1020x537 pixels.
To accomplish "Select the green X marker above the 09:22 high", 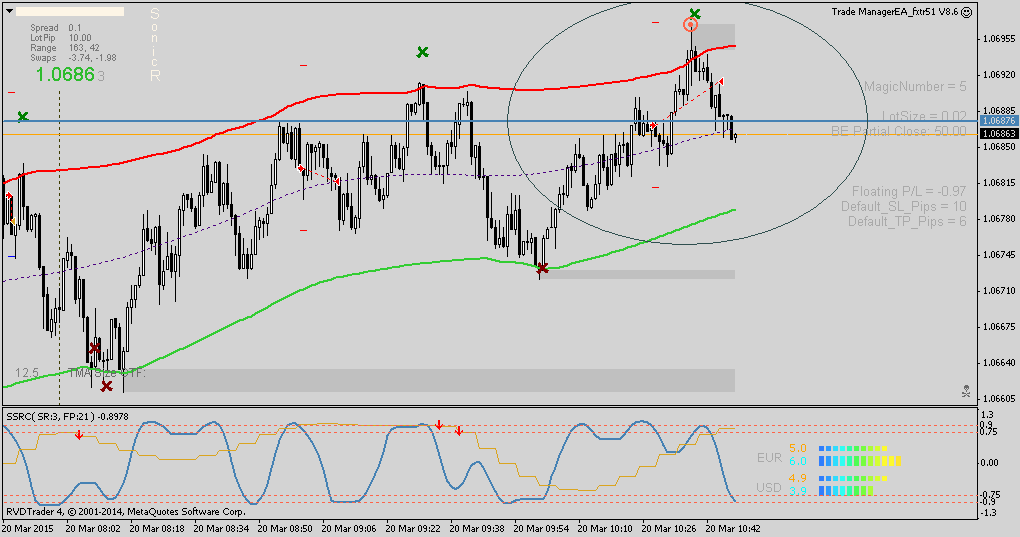I will click(422, 52).
